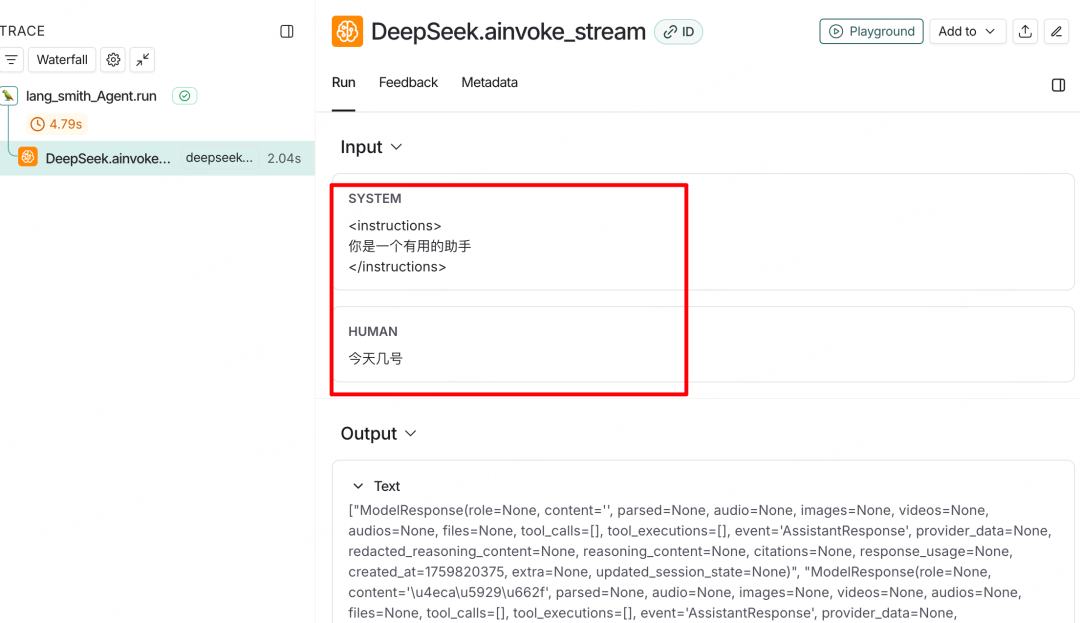Copy the run ID link badge
Image resolution: width=1080 pixels, height=623 pixels.
click(x=678, y=32)
